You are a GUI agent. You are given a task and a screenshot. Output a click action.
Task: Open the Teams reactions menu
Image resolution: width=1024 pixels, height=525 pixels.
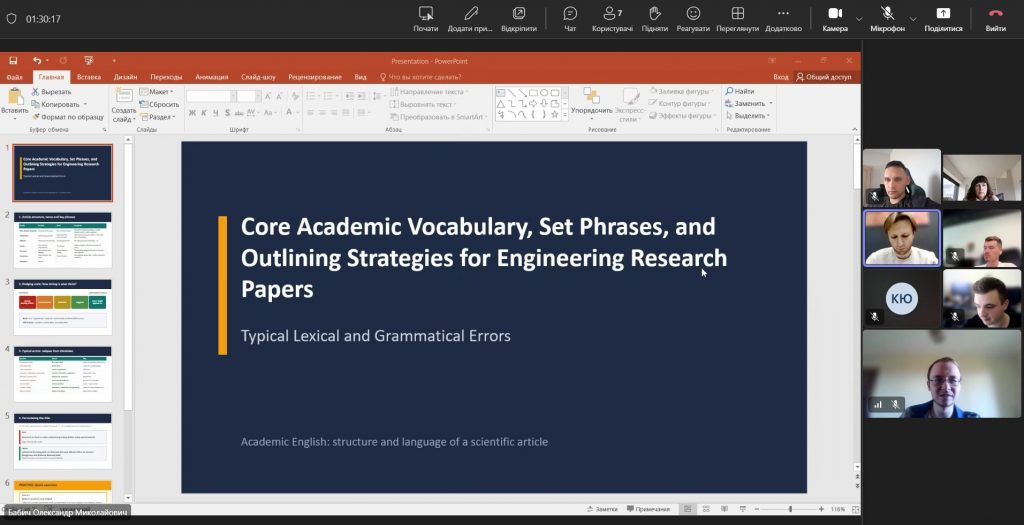[x=693, y=19]
